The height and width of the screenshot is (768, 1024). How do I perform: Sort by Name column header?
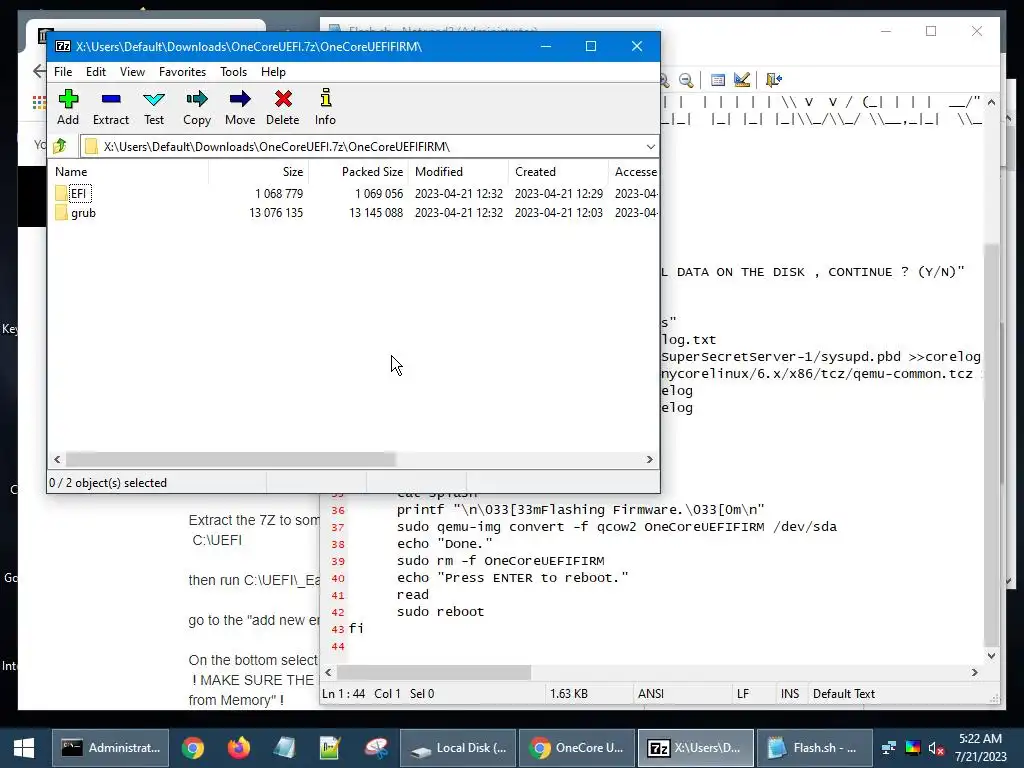click(128, 172)
